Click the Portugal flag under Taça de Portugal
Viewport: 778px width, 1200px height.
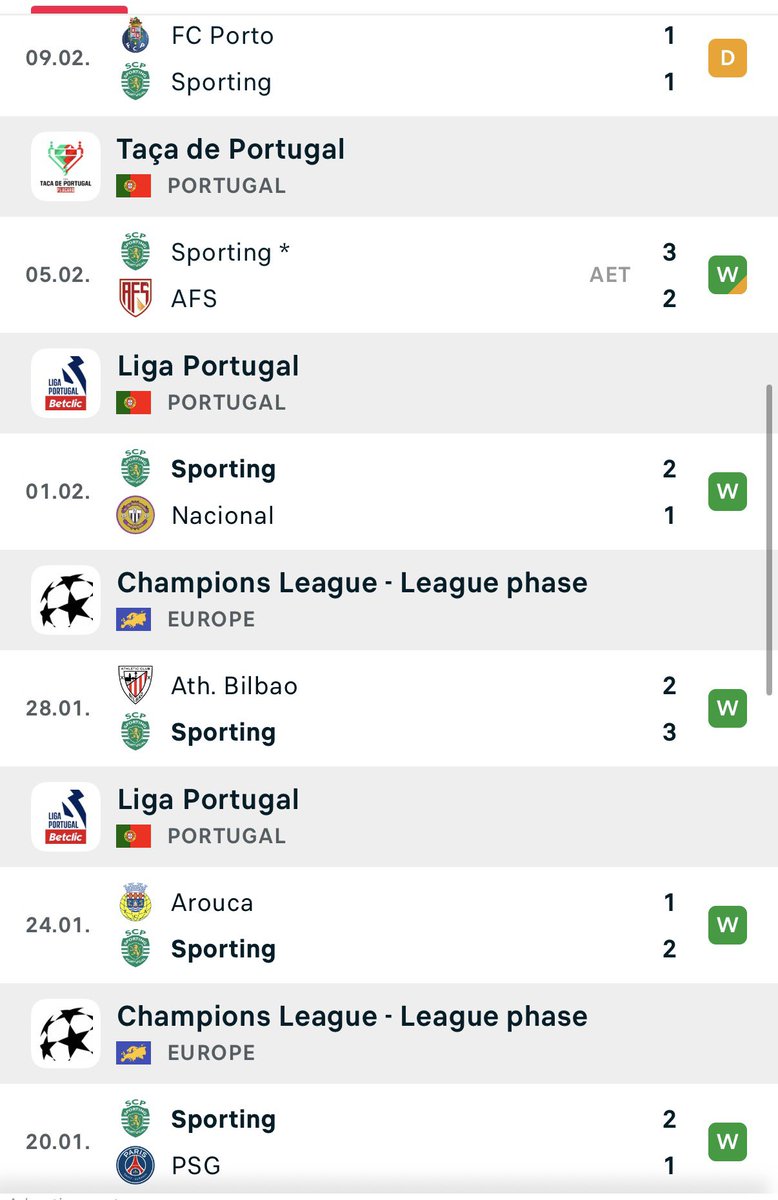pos(134,186)
